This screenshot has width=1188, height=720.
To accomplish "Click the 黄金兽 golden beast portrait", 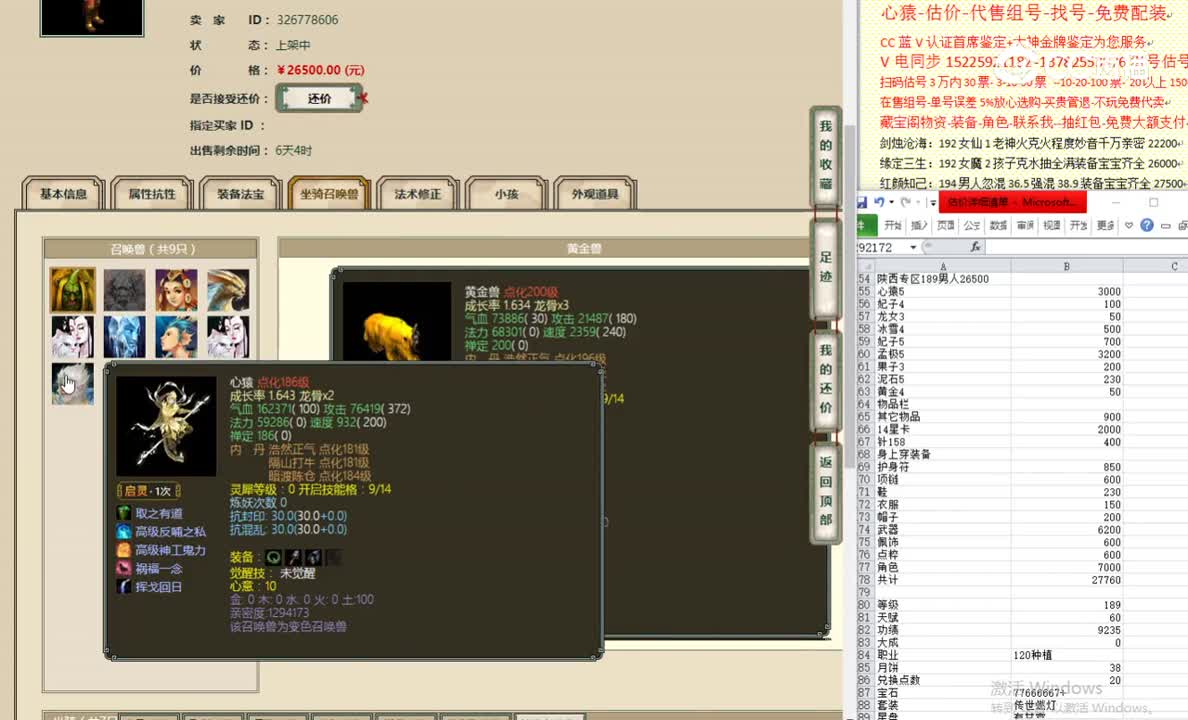I will tap(397, 321).
